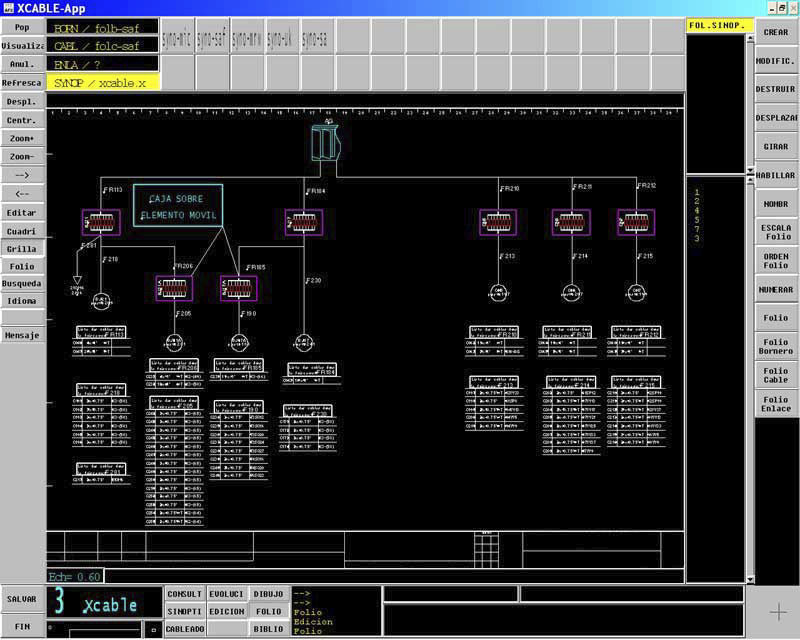Click the Centr. button
The height and width of the screenshot is (640, 800).
tap(22, 120)
